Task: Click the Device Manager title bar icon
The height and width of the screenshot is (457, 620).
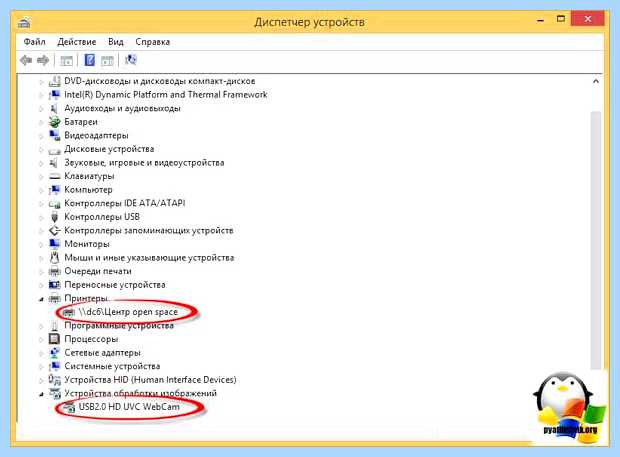Action: [24, 22]
